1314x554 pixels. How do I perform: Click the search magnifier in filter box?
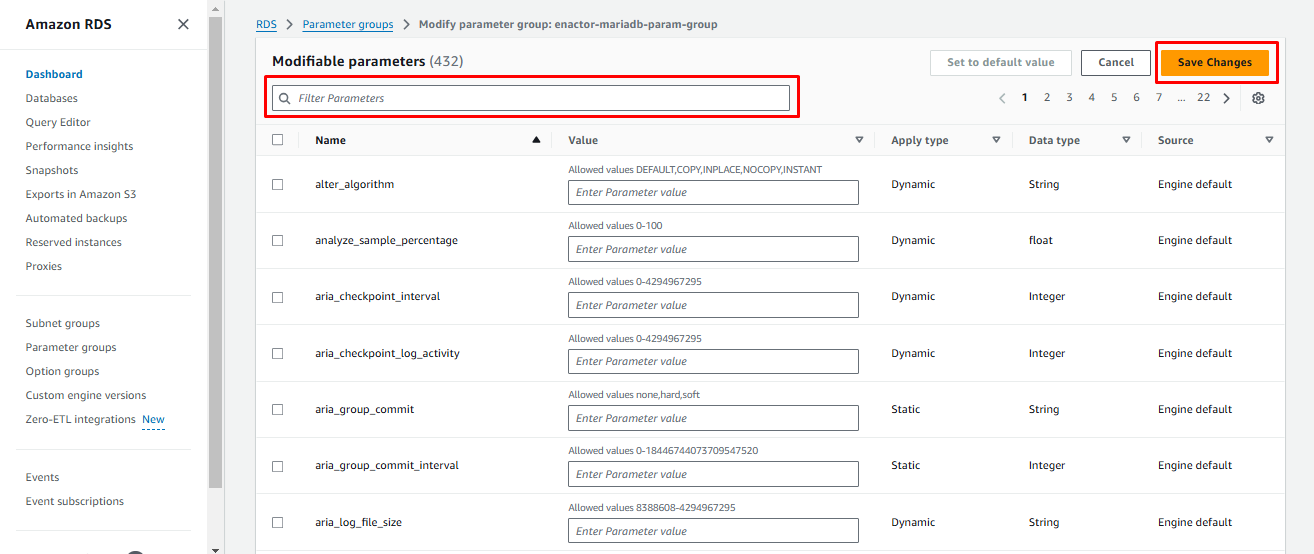pyautogui.click(x=285, y=98)
